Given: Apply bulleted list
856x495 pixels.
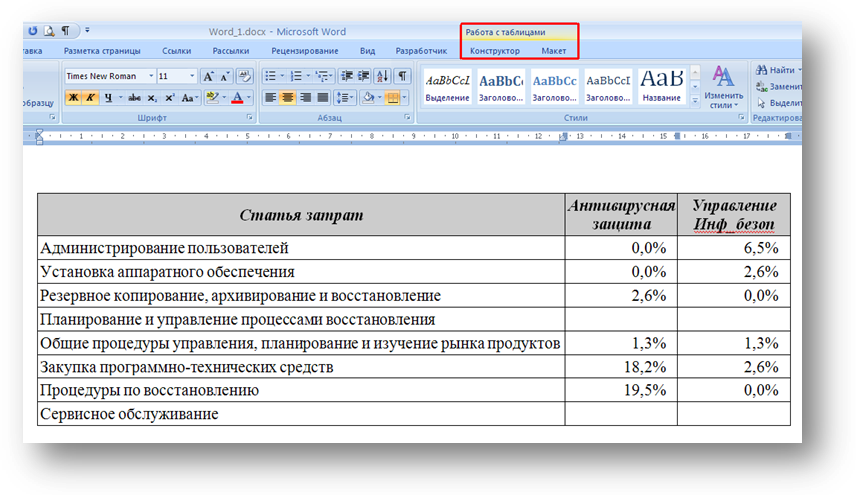Looking at the screenshot, I should tap(271, 76).
